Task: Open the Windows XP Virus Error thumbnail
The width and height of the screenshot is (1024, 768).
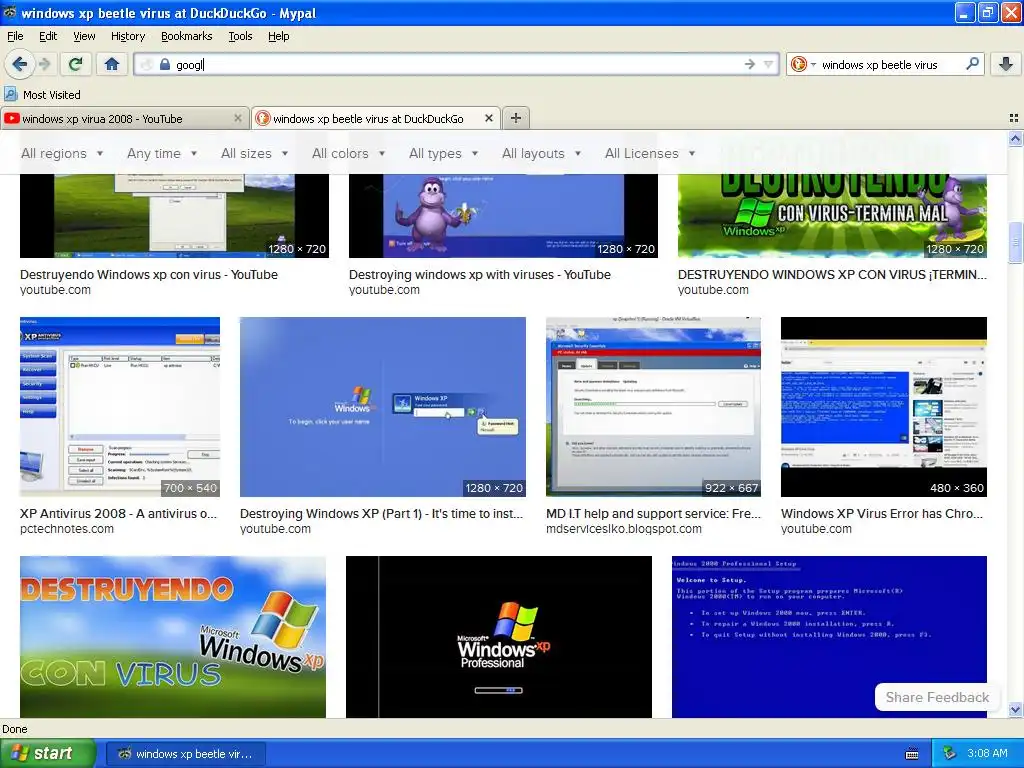Action: pos(884,407)
